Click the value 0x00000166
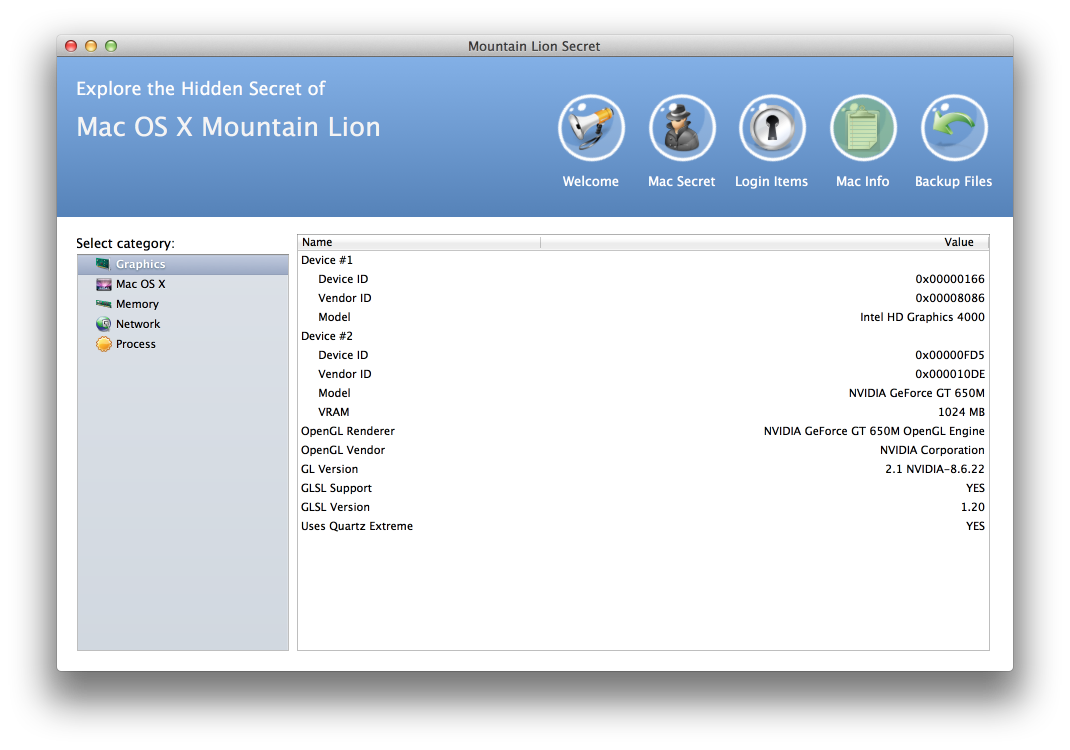The width and height of the screenshot is (1070, 750). (950, 279)
